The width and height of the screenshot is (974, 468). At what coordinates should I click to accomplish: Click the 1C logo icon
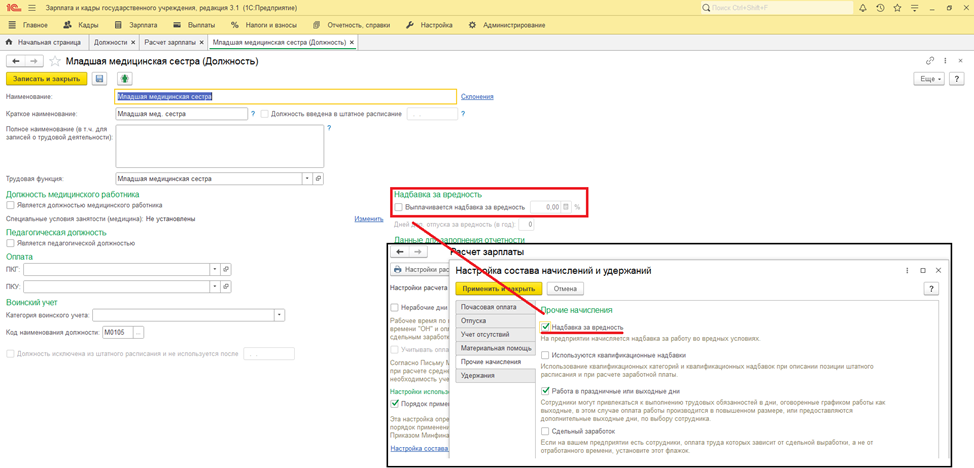[x=13, y=8]
